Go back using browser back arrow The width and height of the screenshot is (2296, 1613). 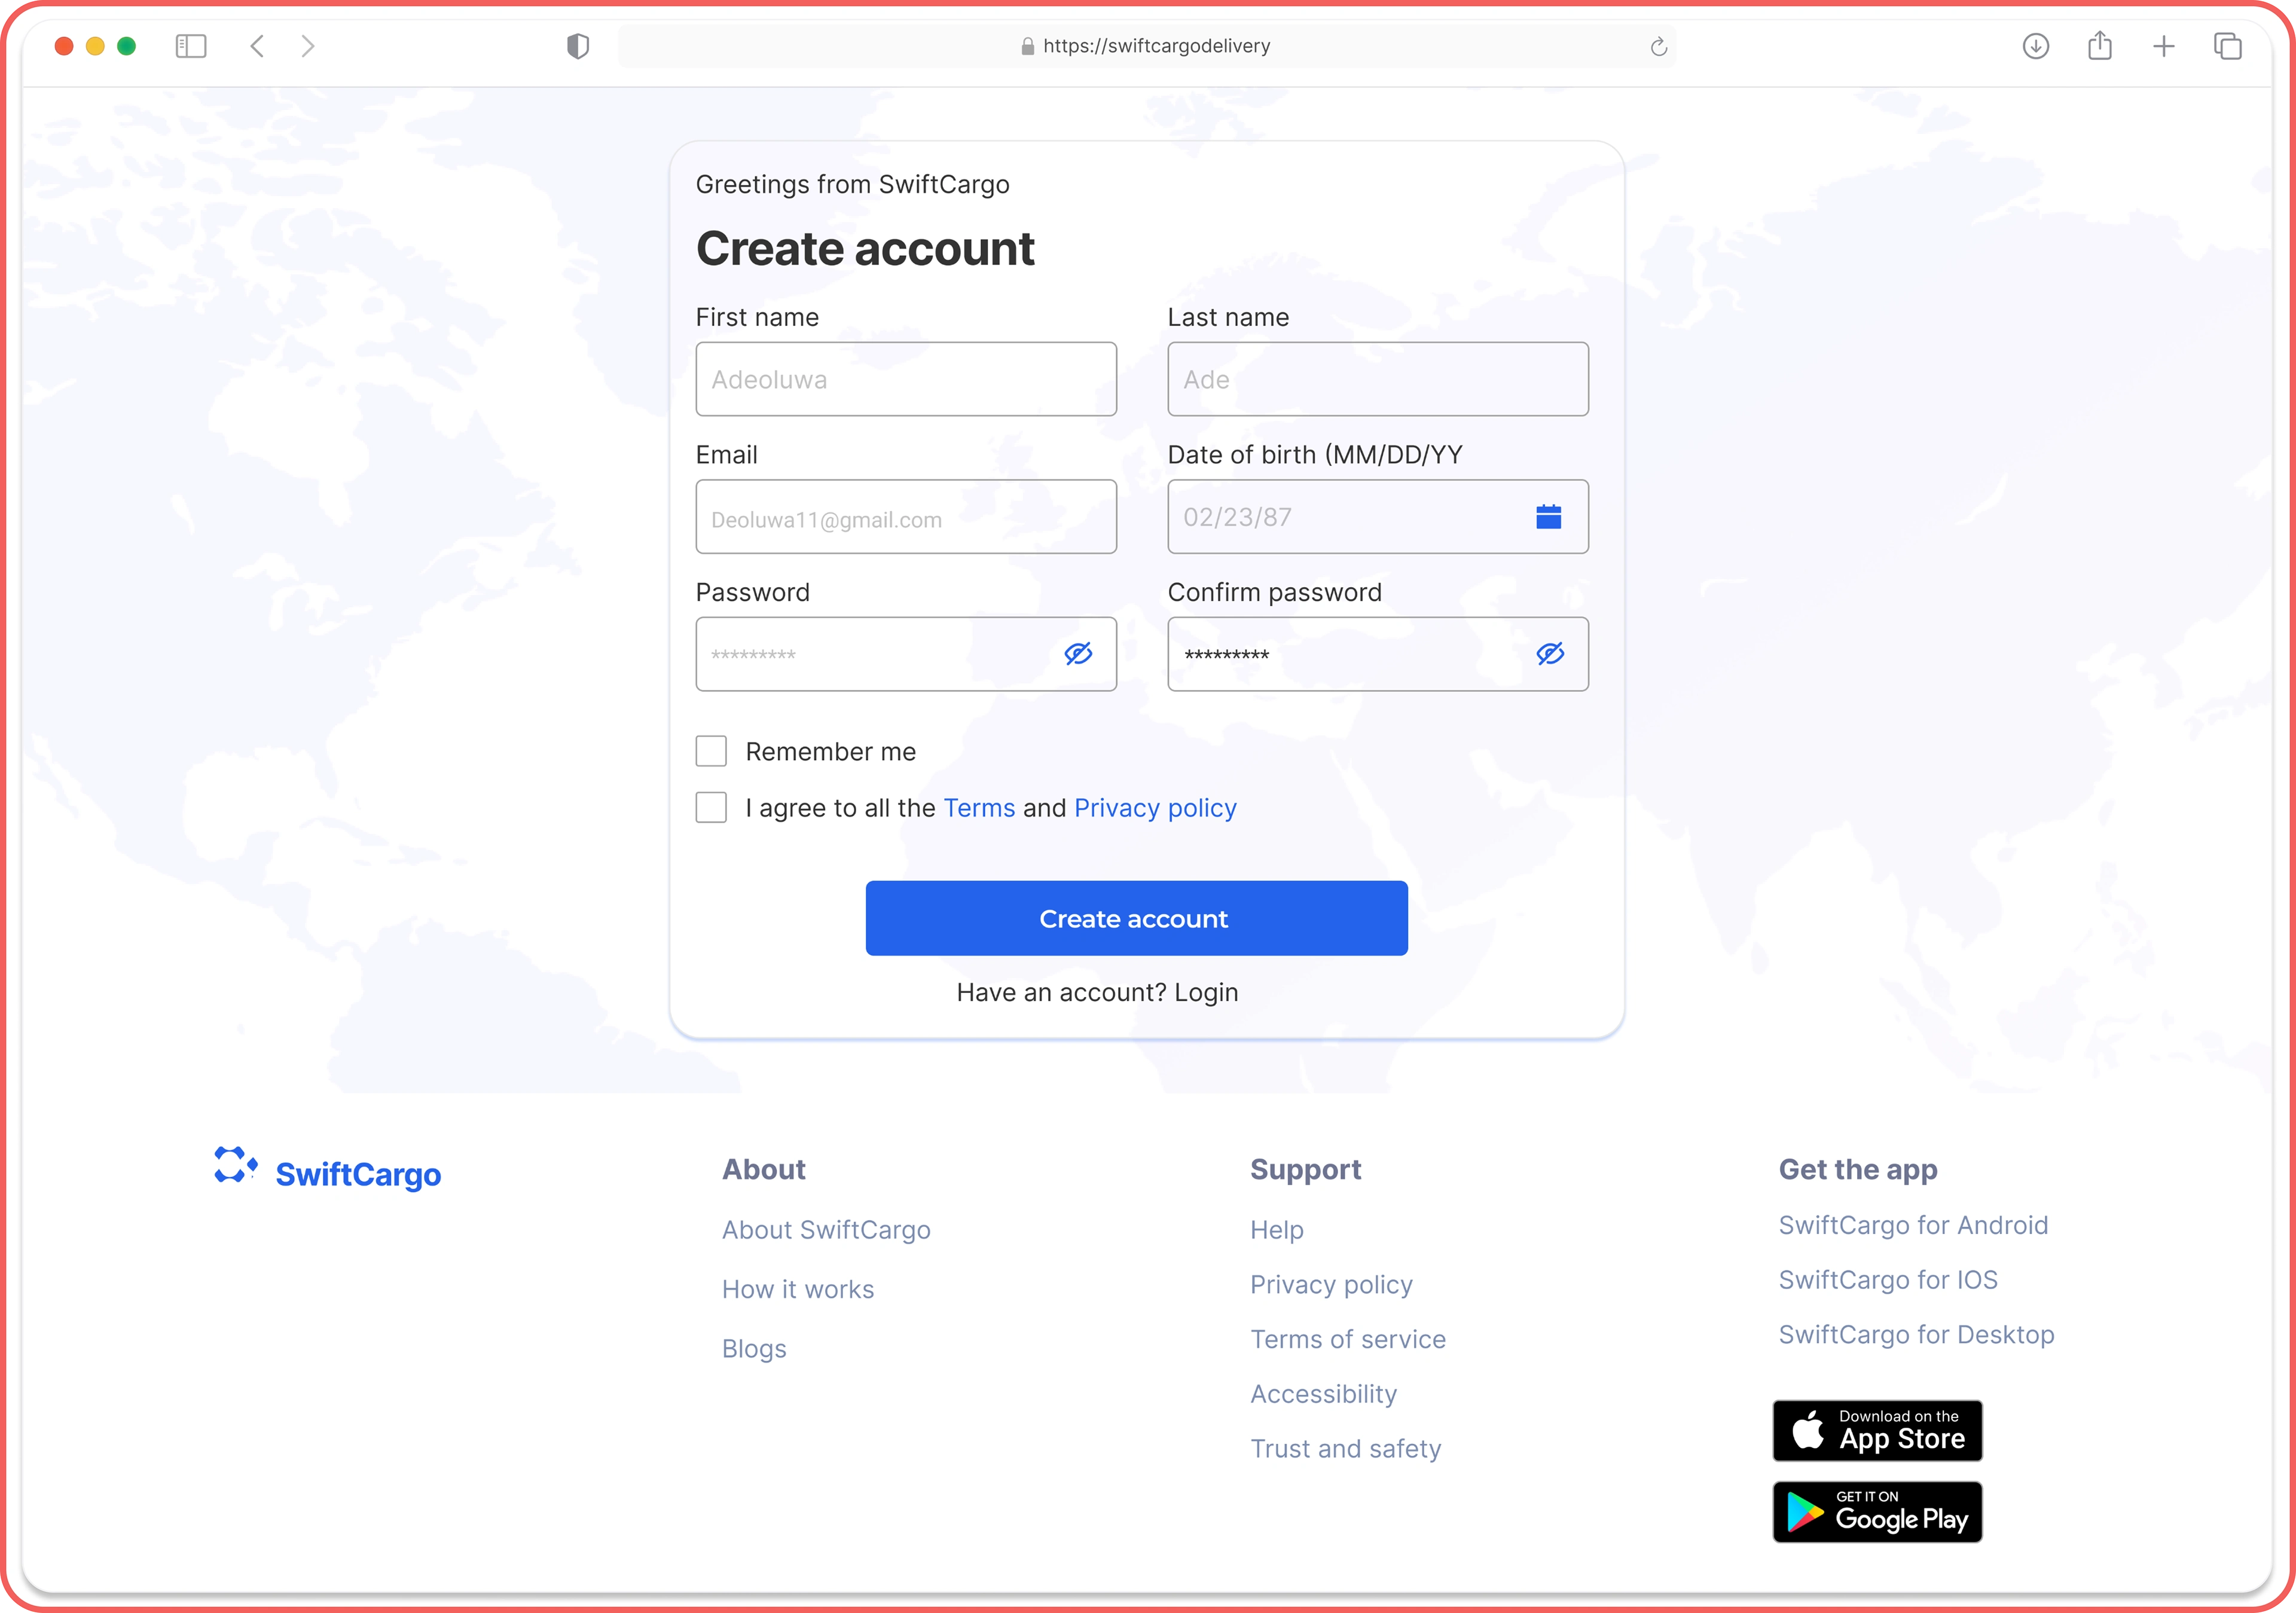pos(257,46)
